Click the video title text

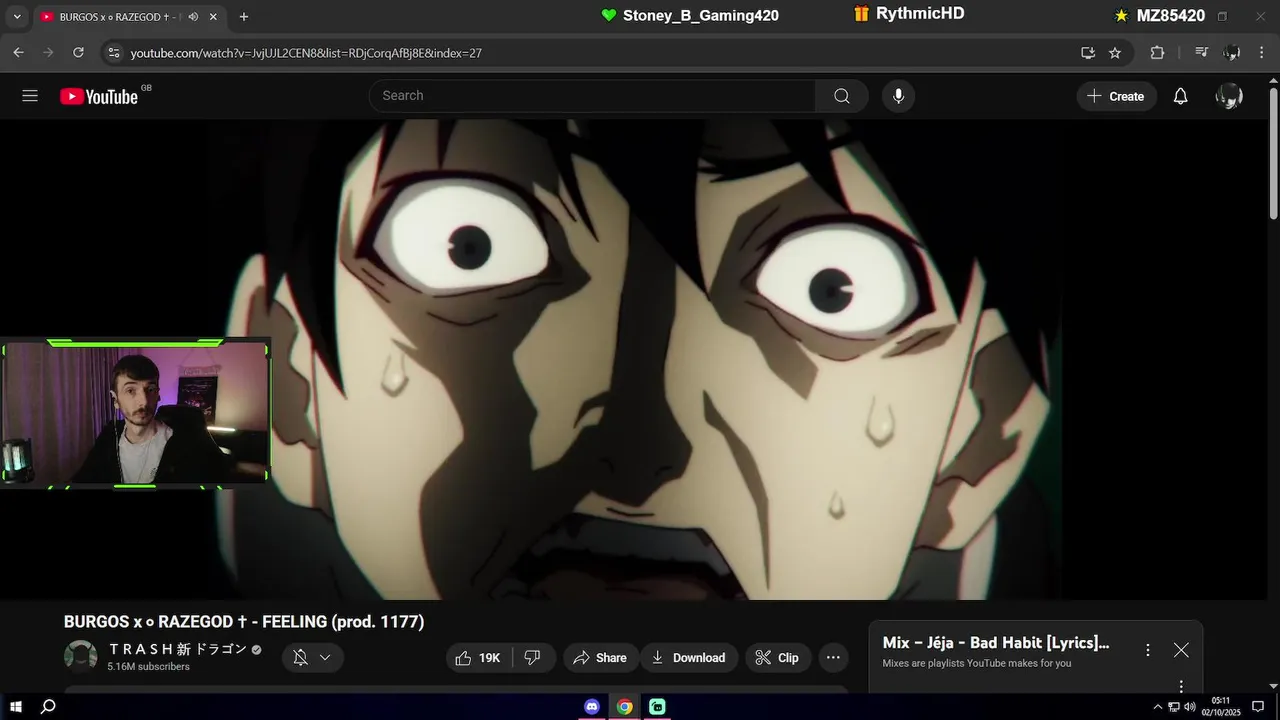point(244,622)
